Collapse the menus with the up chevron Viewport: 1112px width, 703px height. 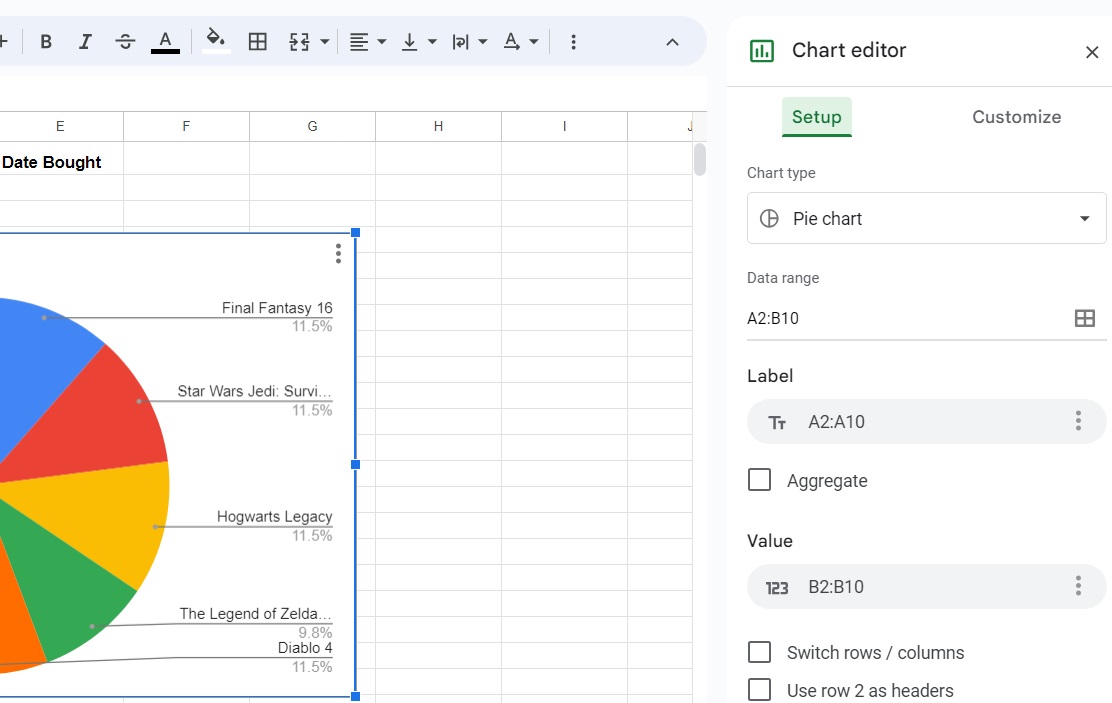[672, 42]
